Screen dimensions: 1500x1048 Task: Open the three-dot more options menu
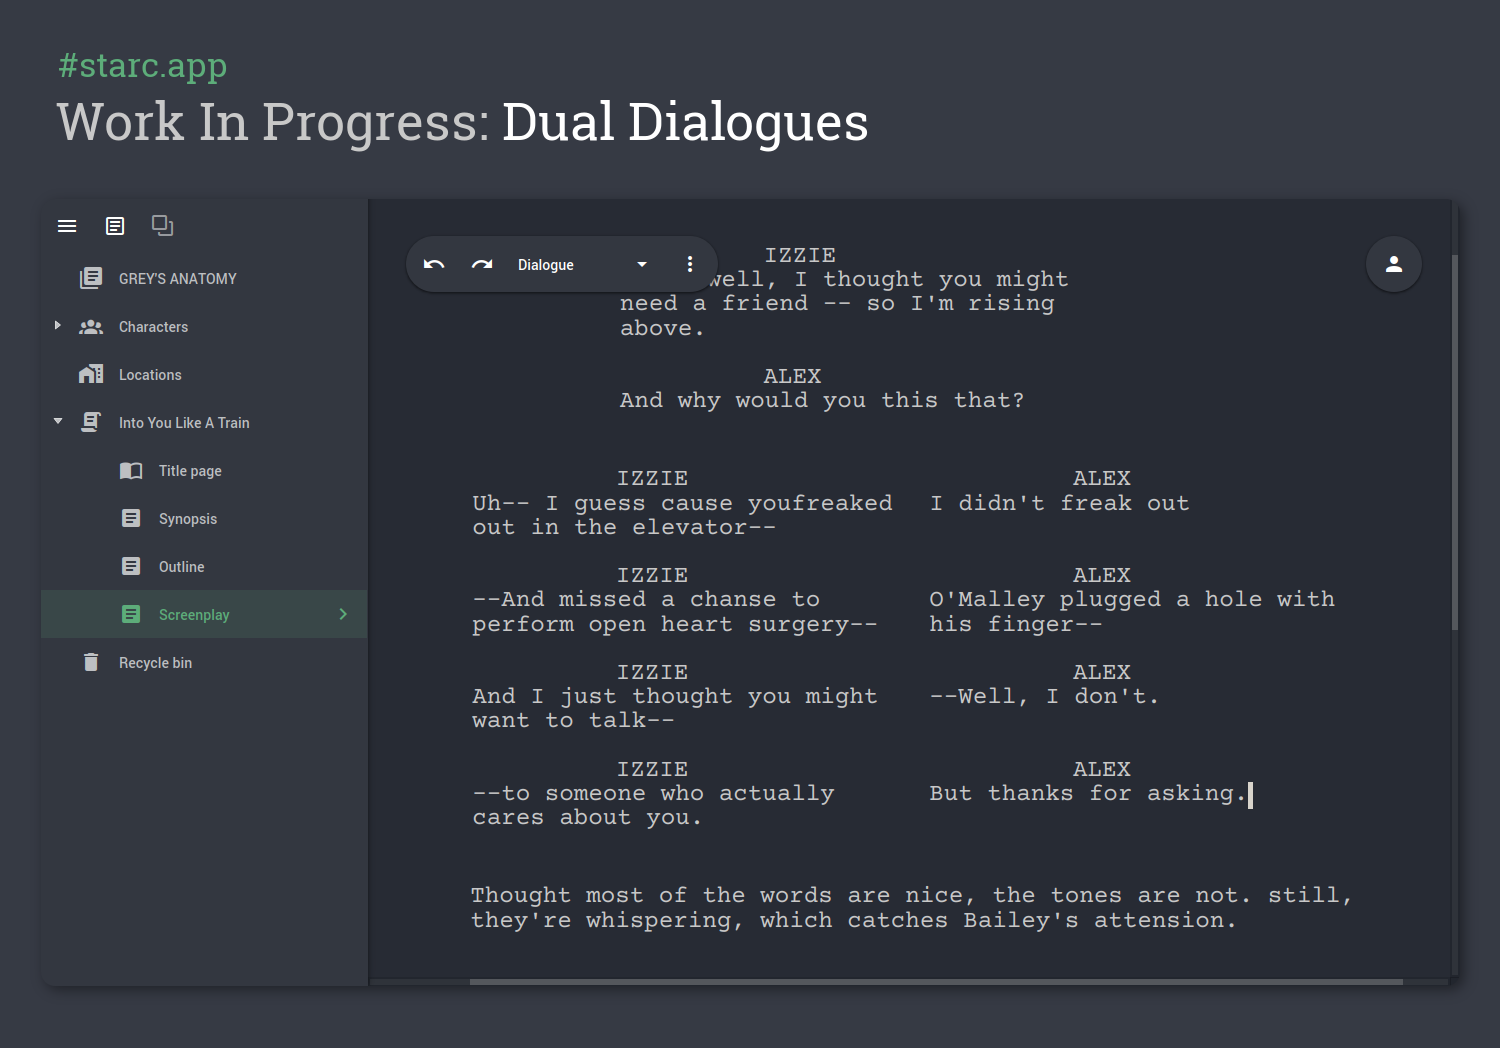pyautogui.click(x=690, y=264)
